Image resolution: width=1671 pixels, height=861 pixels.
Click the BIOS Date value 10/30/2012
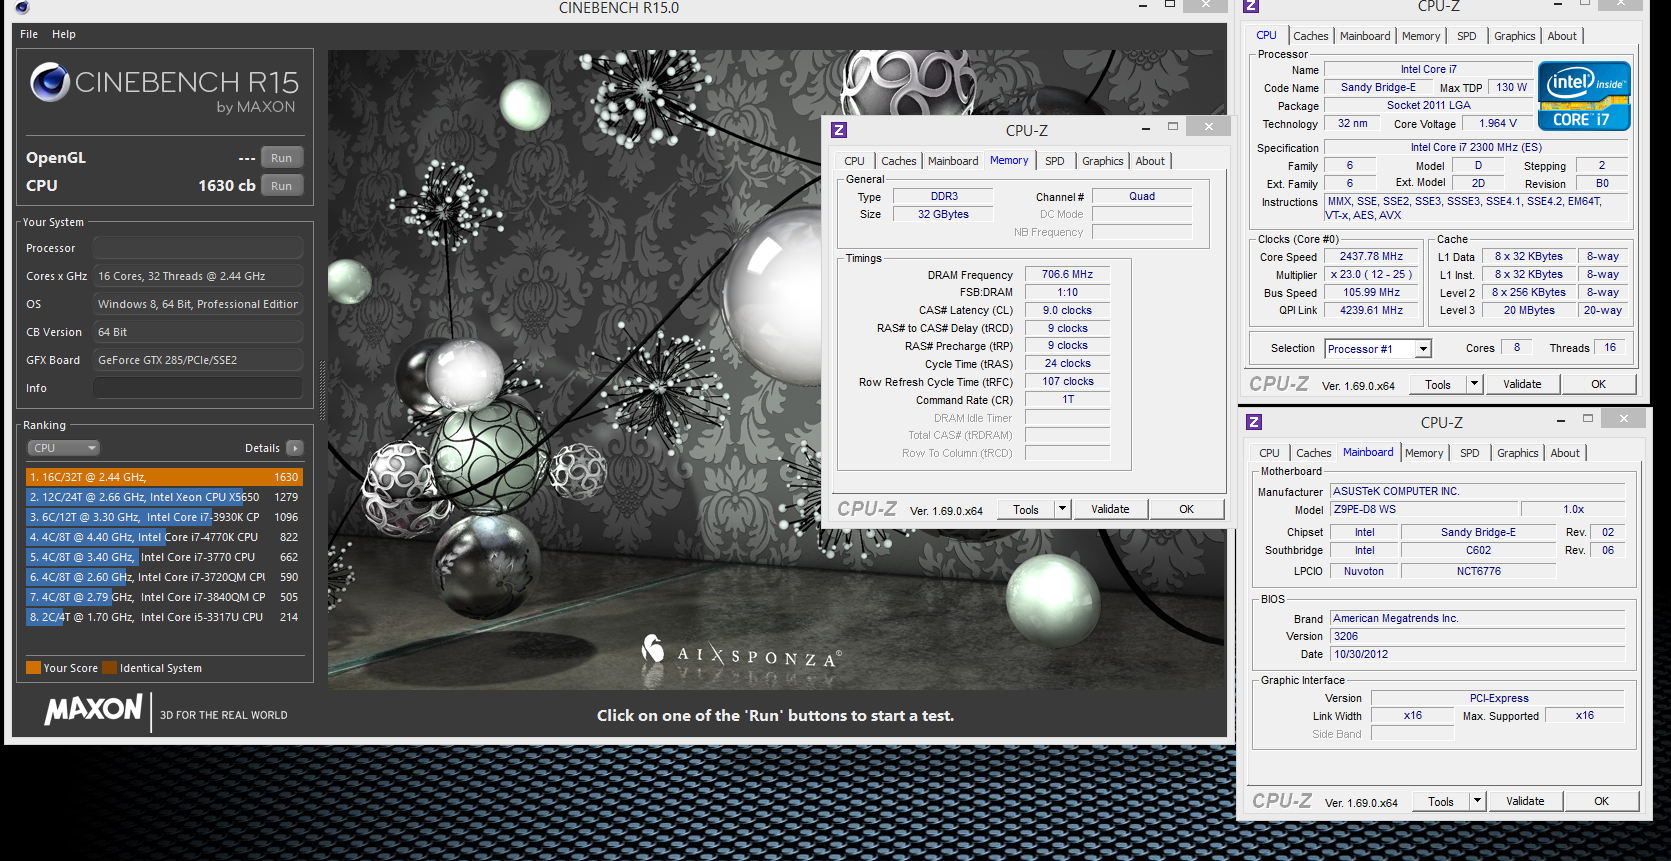click(1478, 654)
